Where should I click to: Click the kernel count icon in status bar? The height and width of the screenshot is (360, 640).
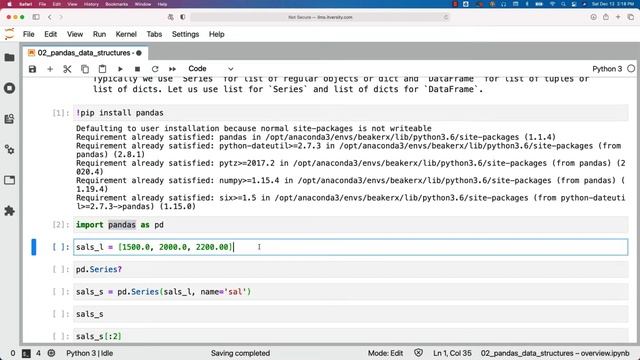coord(51,353)
